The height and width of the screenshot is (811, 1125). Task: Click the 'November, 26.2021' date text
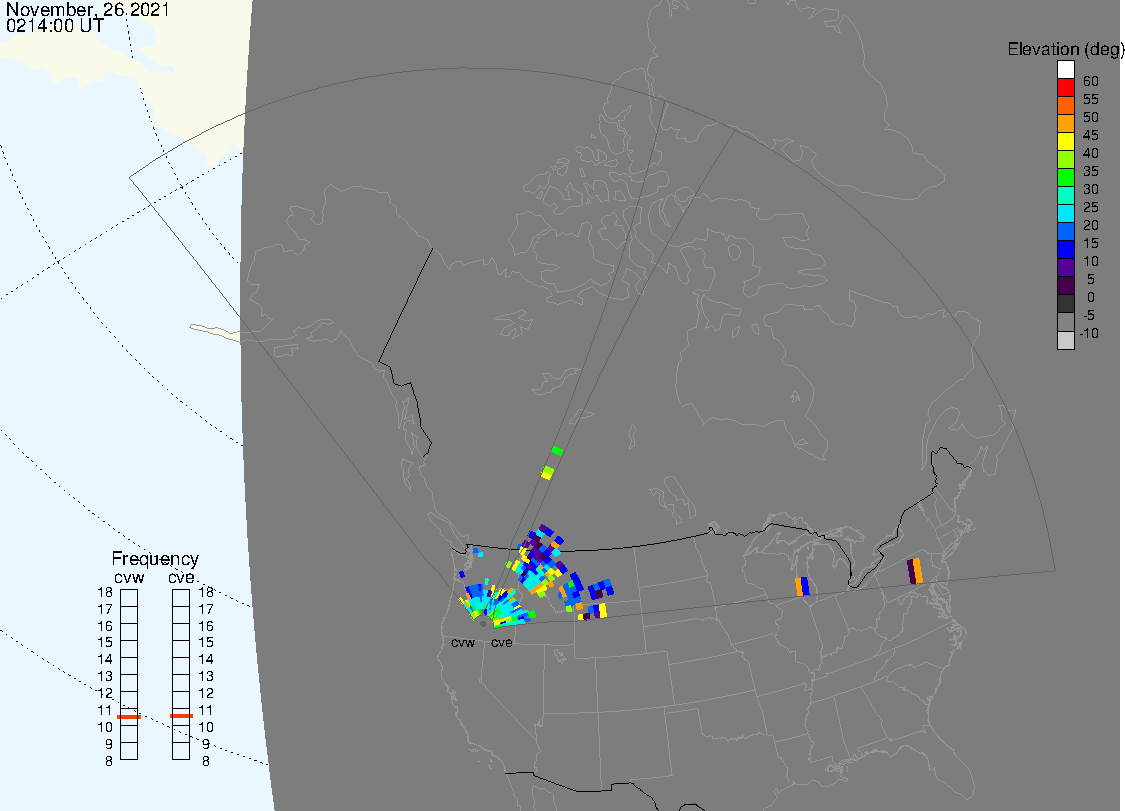pyautogui.click(x=88, y=9)
